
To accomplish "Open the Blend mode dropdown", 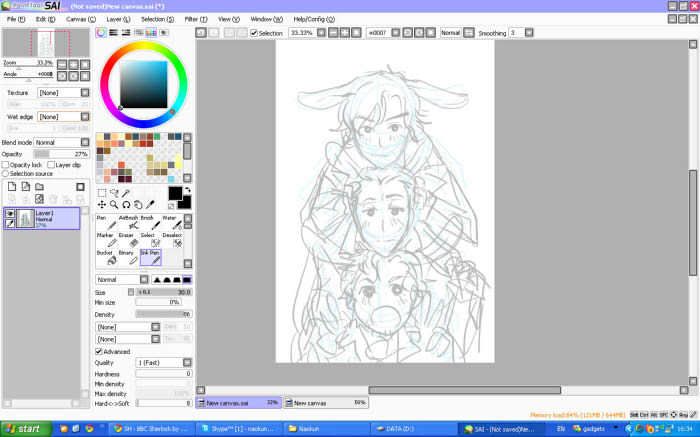I will [58, 143].
